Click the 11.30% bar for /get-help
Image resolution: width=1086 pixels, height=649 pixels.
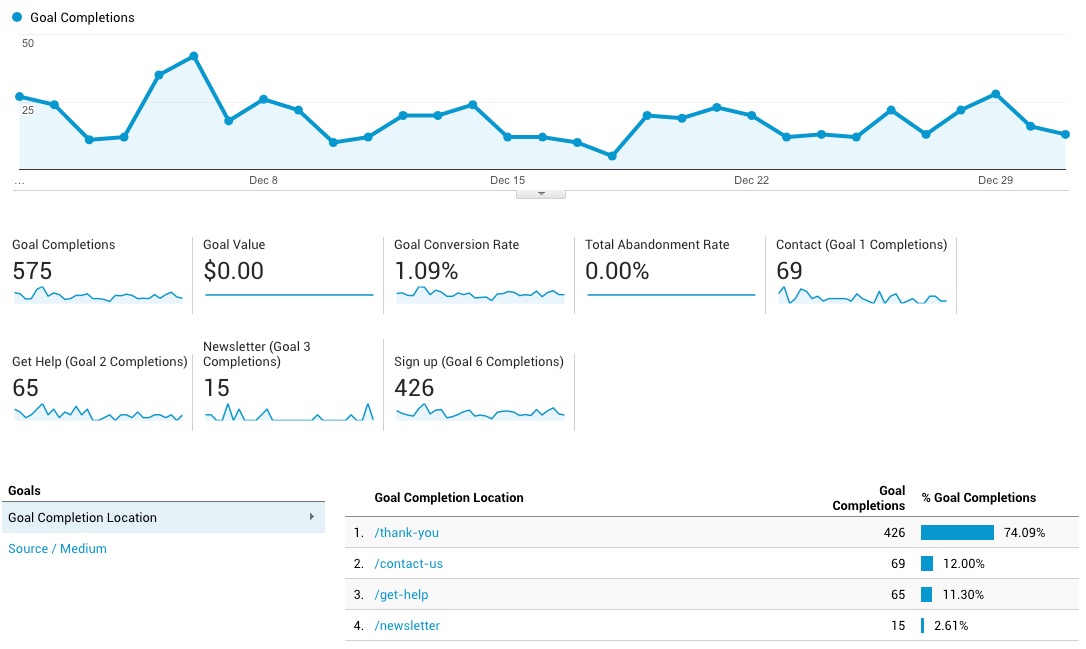click(x=927, y=594)
